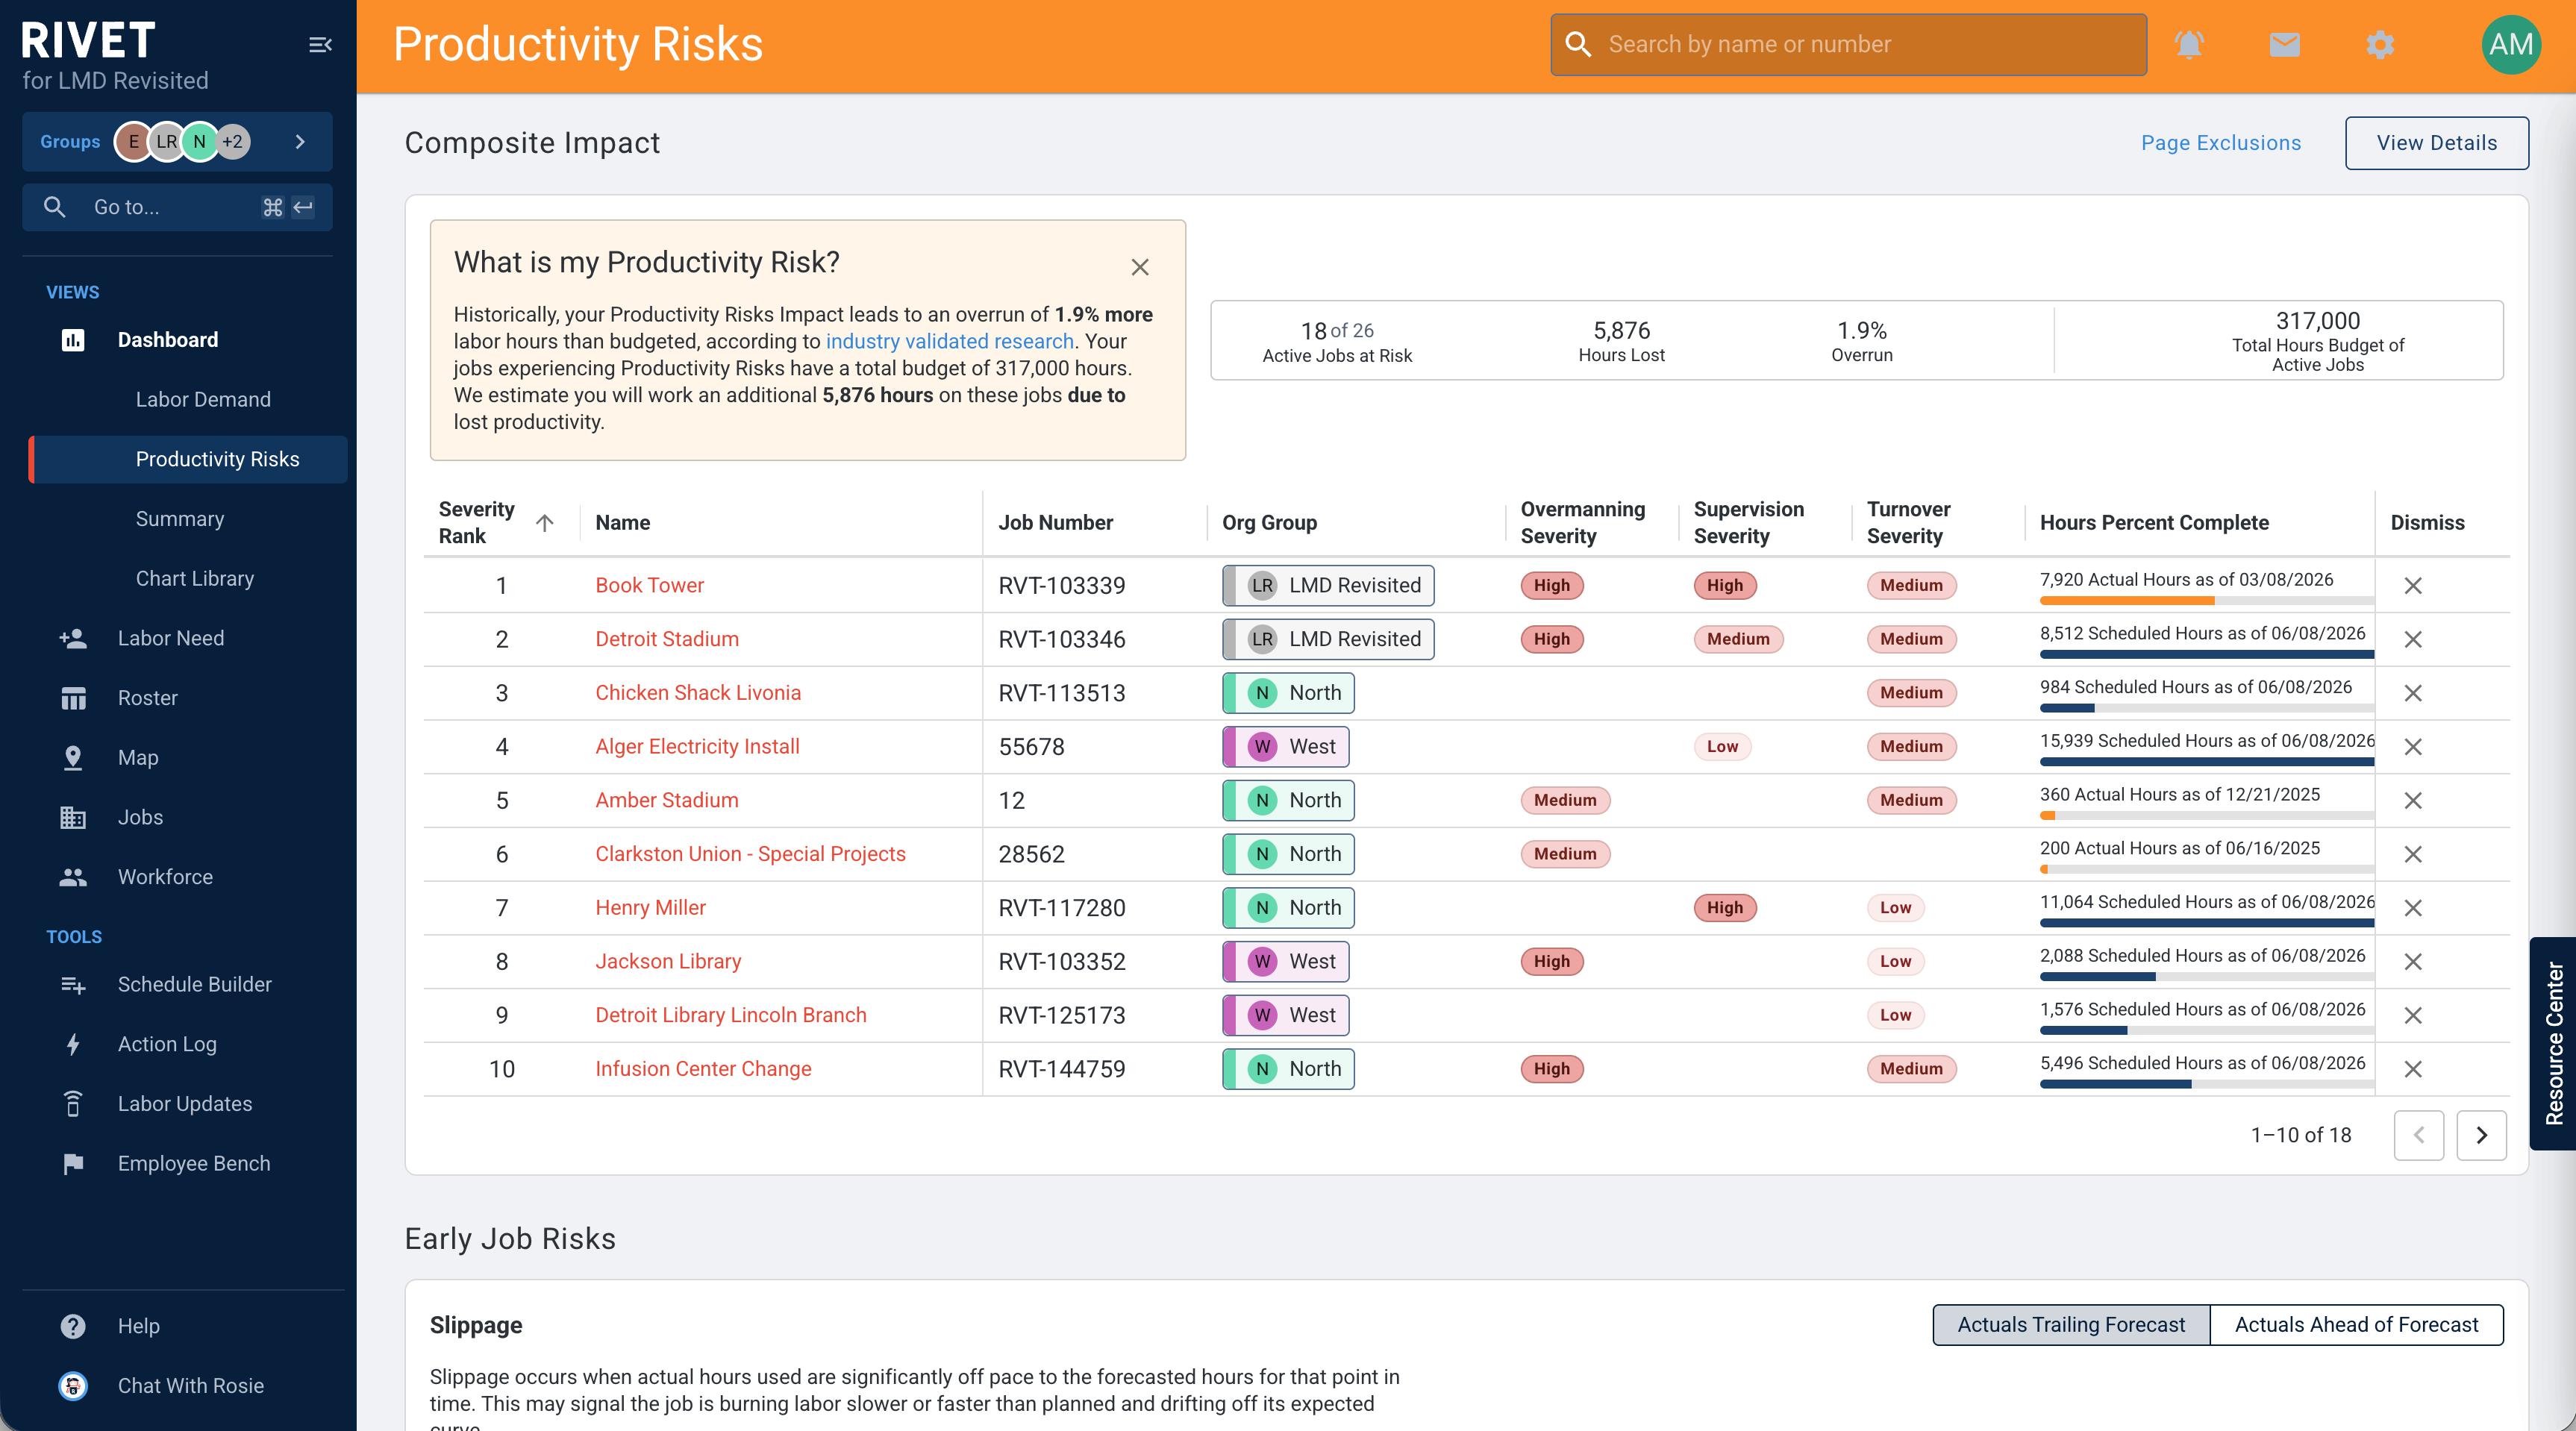Click High supervision badge for Henry Miller
The height and width of the screenshot is (1431, 2576).
click(x=1724, y=908)
